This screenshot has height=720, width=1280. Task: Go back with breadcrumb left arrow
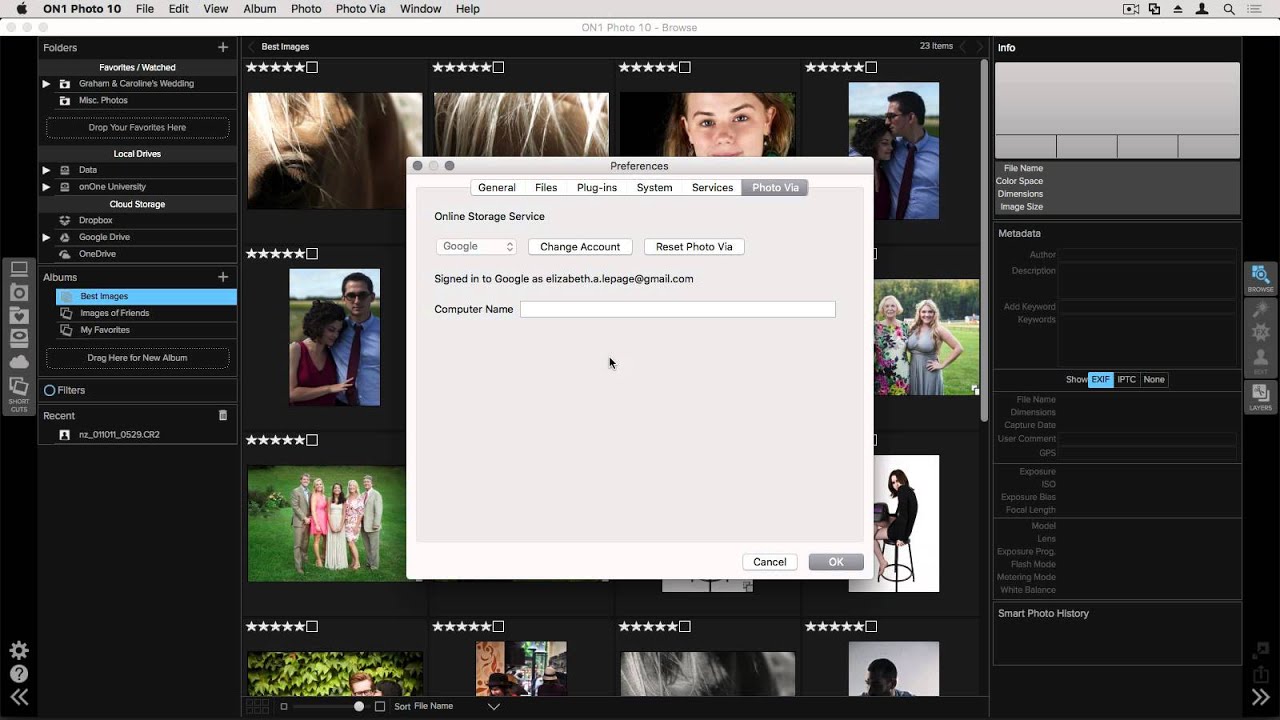(252, 47)
